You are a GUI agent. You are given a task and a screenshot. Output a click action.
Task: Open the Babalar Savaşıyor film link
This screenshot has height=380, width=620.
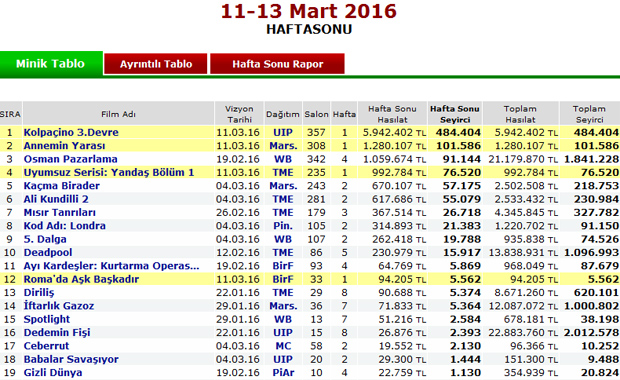point(71,359)
